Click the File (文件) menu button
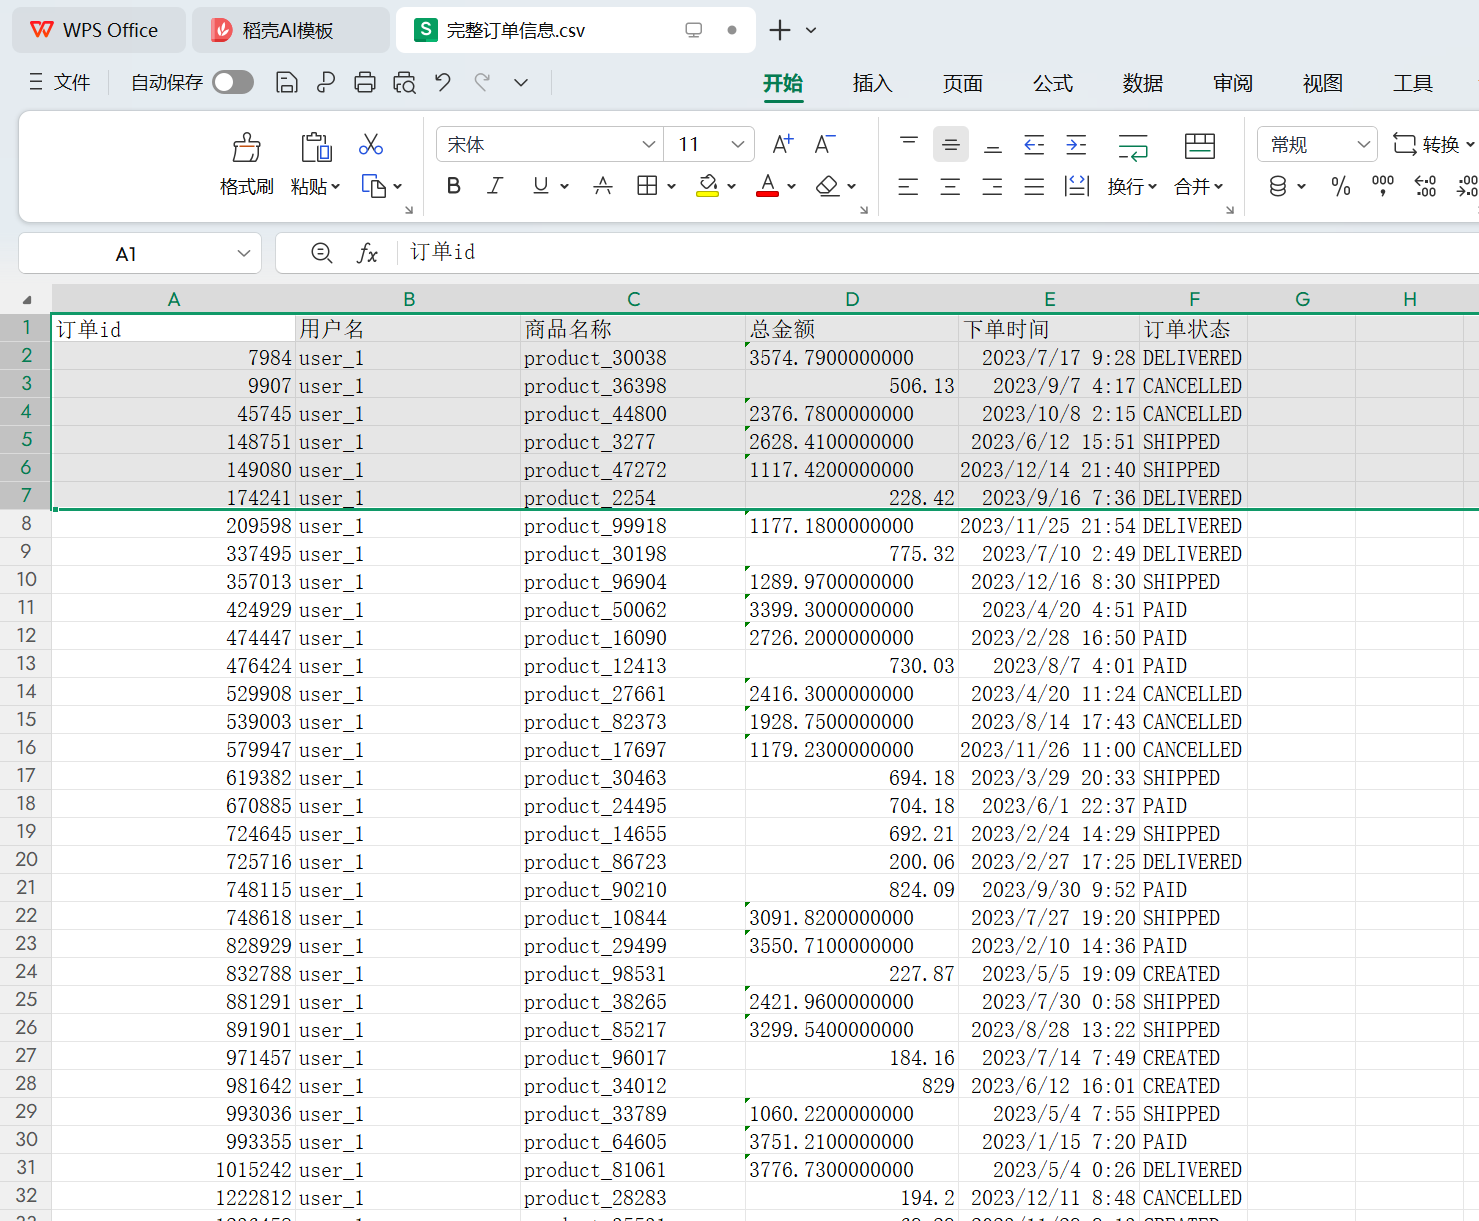 (60, 83)
